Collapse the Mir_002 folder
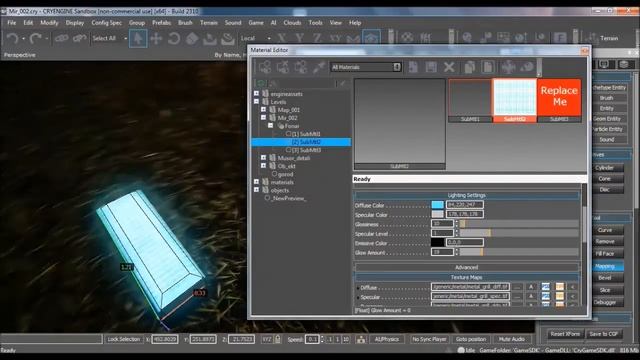The height and width of the screenshot is (360, 640). pyautogui.click(x=264, y=118)
